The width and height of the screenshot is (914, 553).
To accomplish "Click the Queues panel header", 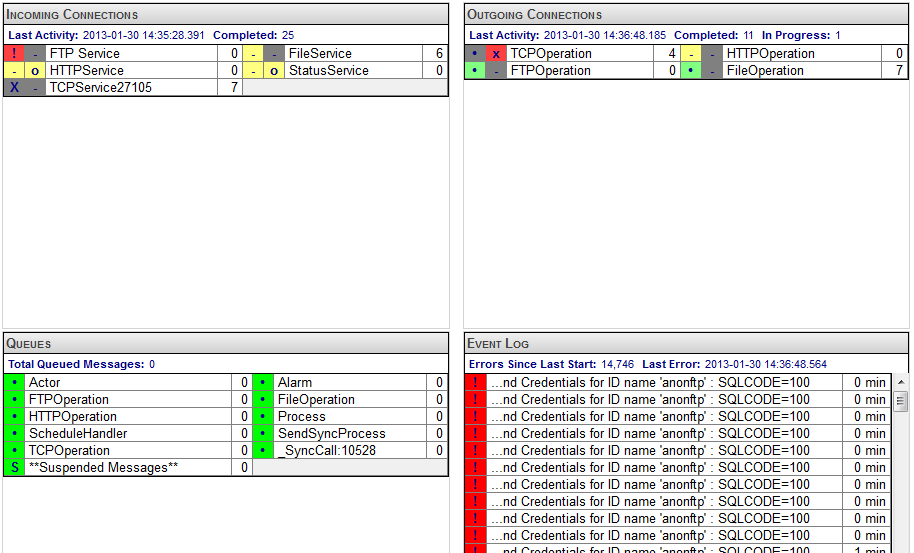I will point(226,343).
